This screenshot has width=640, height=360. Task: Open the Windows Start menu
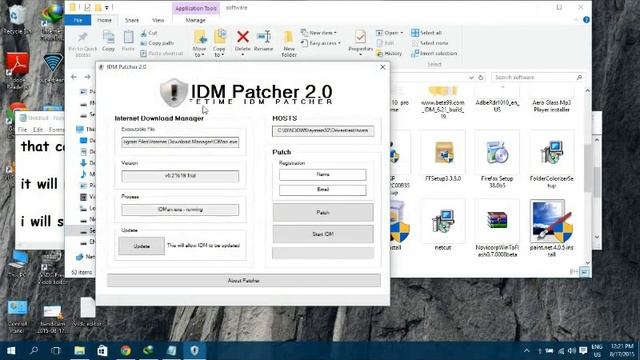(x=11, y=350)
